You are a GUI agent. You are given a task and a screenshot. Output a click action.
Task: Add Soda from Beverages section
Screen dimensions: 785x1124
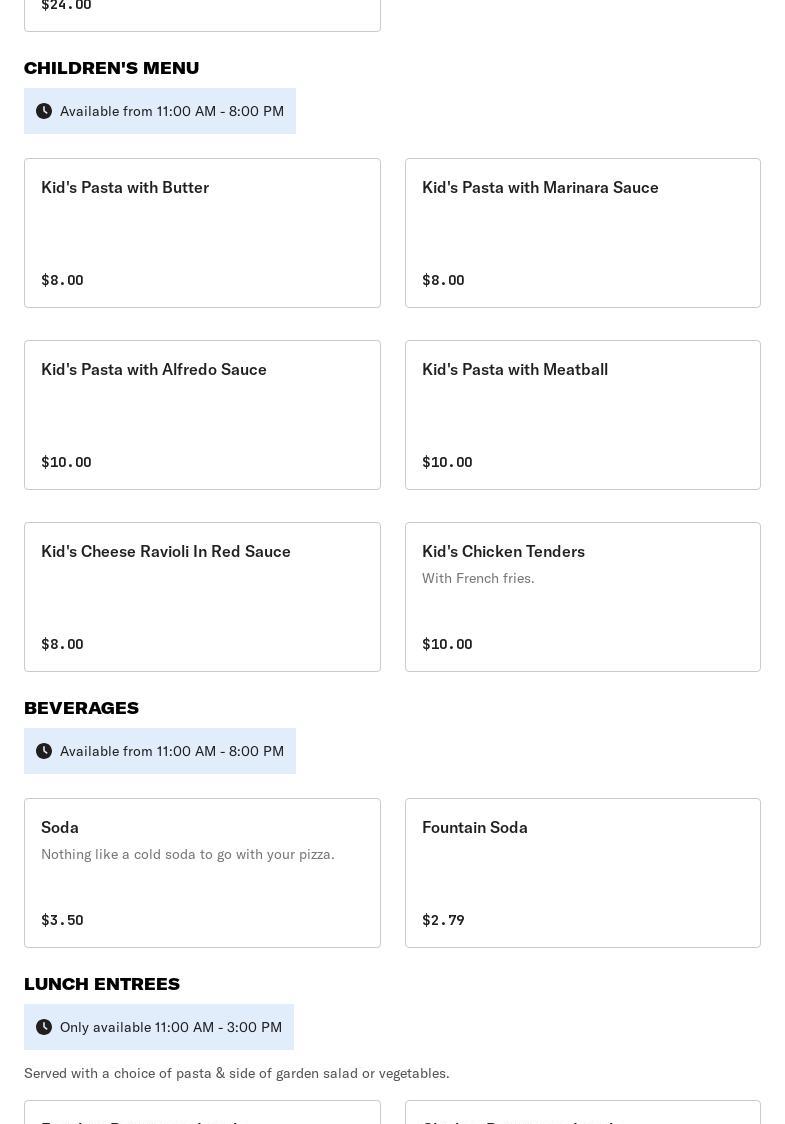[x=202, y=873]
